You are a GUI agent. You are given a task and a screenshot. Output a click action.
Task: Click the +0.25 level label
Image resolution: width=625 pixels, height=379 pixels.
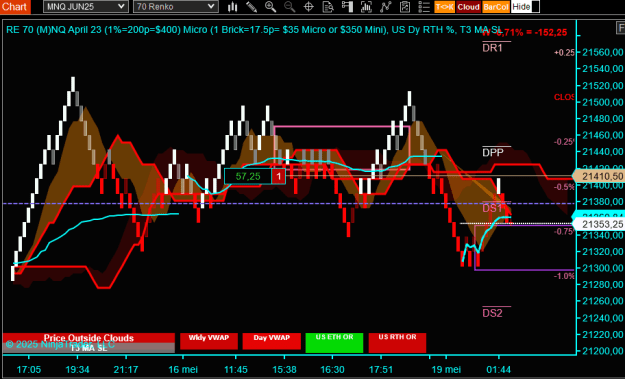tap(564, 53)
